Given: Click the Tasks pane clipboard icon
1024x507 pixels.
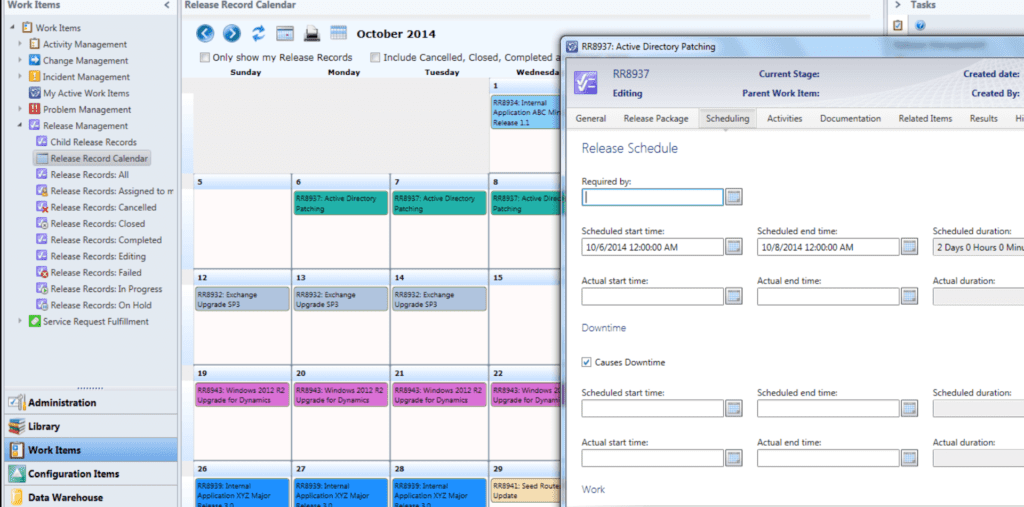Looking at the screenshot, I should (898, 25).
